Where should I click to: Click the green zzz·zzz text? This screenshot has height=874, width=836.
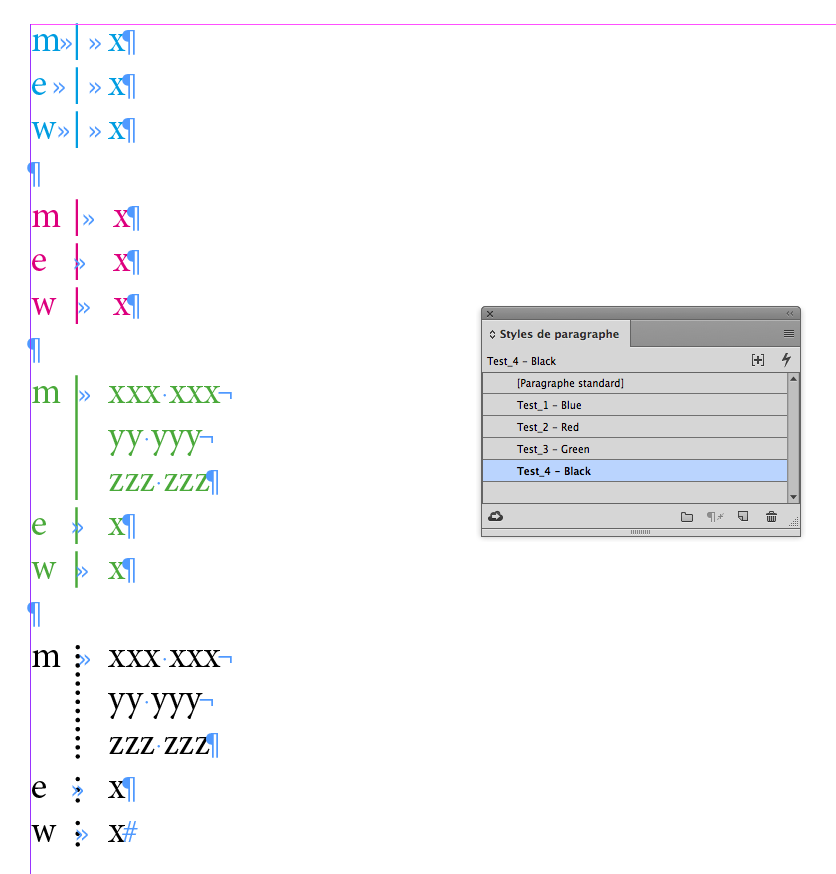(x=158, y=482)
